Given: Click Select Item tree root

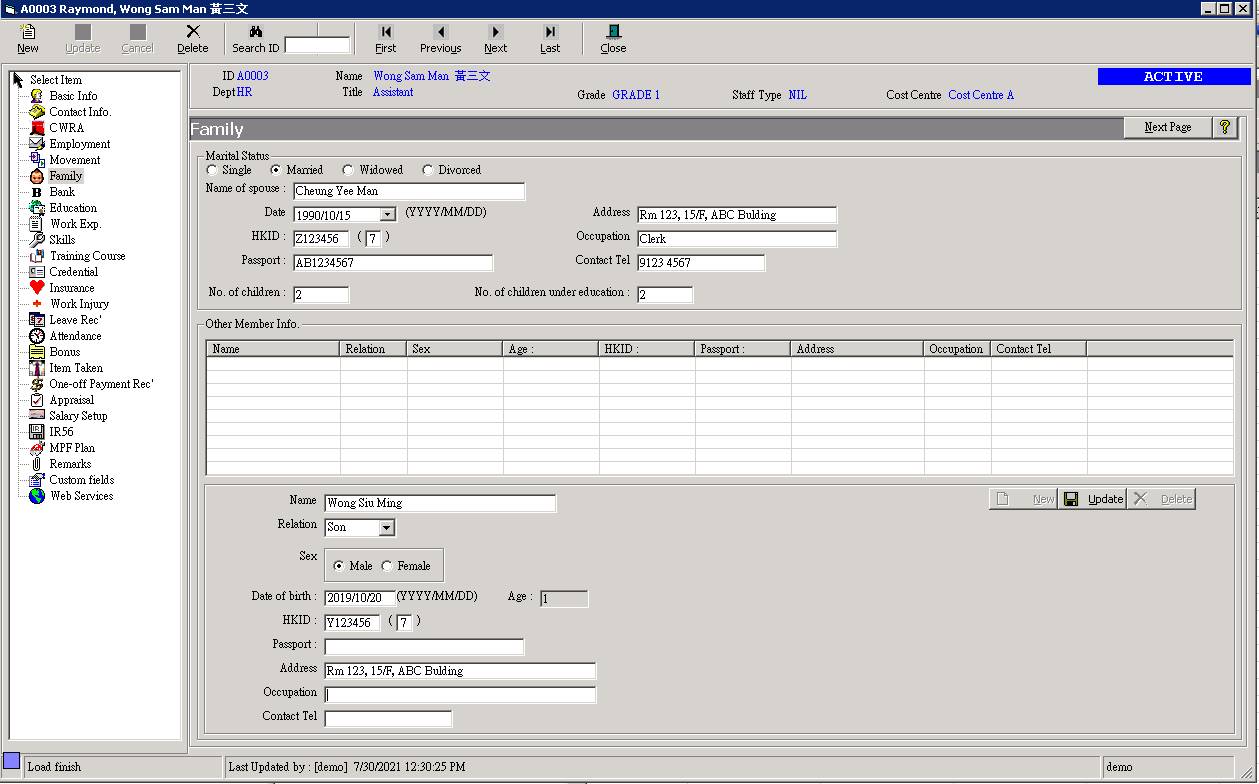Looking at the screenshot, I should point(56,80).
